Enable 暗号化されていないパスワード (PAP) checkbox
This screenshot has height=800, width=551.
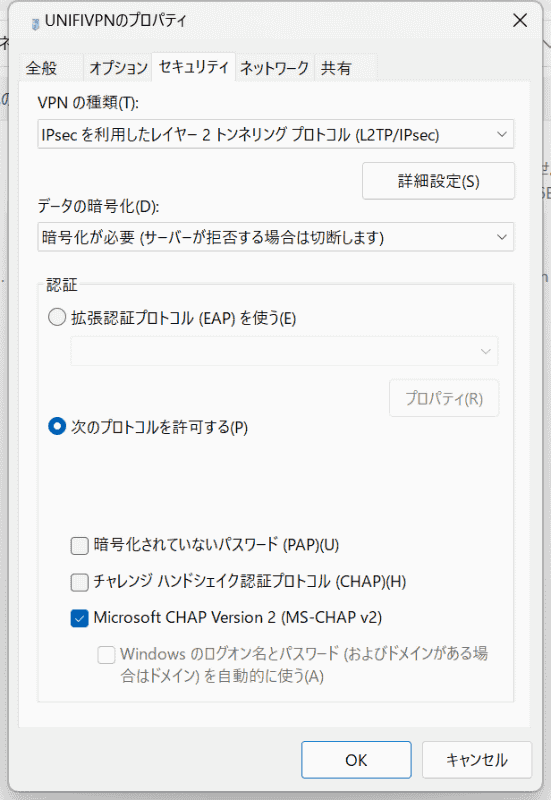pos(80,545)
